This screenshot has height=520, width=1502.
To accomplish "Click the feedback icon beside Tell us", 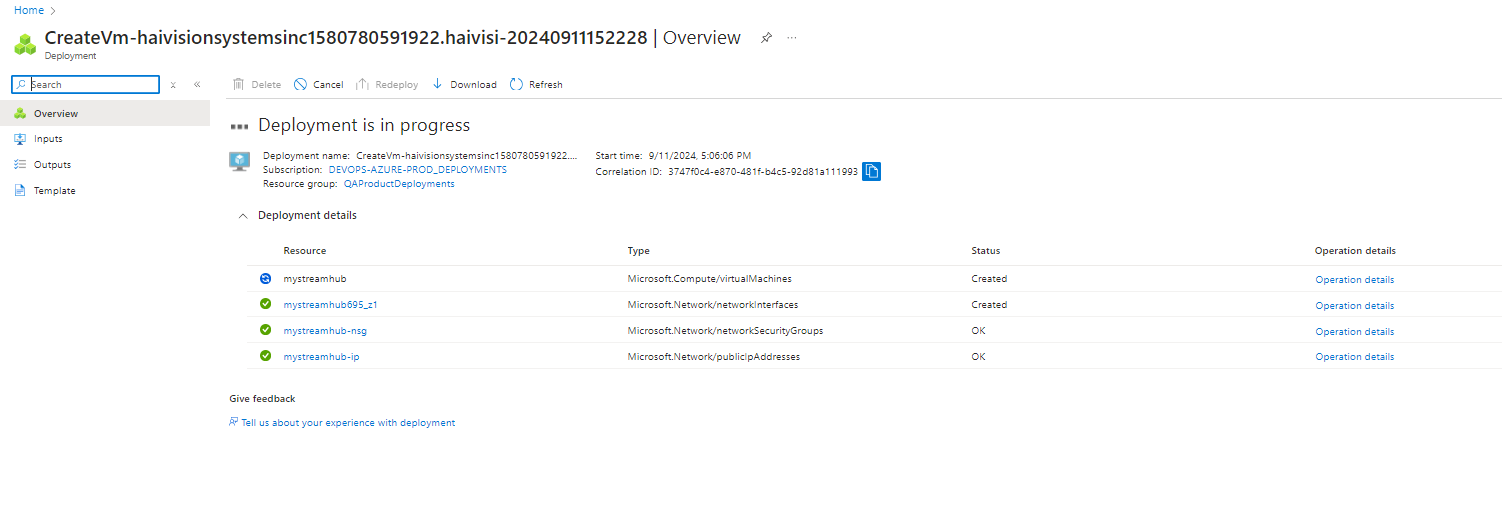I will pyautogui.click(x=233, y=423).
